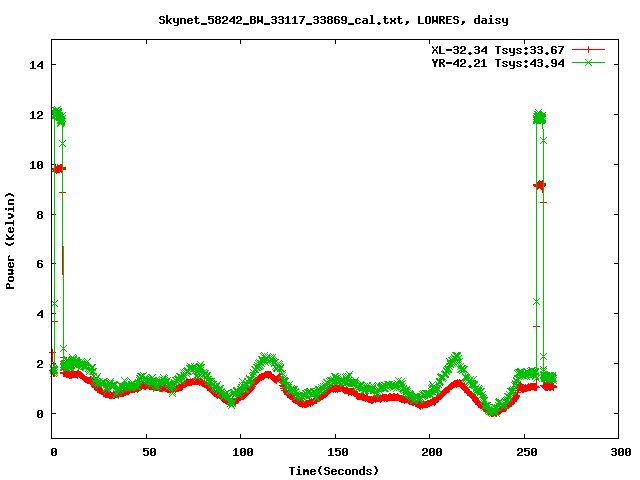Image resolution: width=640 pixels, height=480 pixels.
Task: Select the YR-42.21 Tsys:43.94 legend entry
Action: [498, 63]
